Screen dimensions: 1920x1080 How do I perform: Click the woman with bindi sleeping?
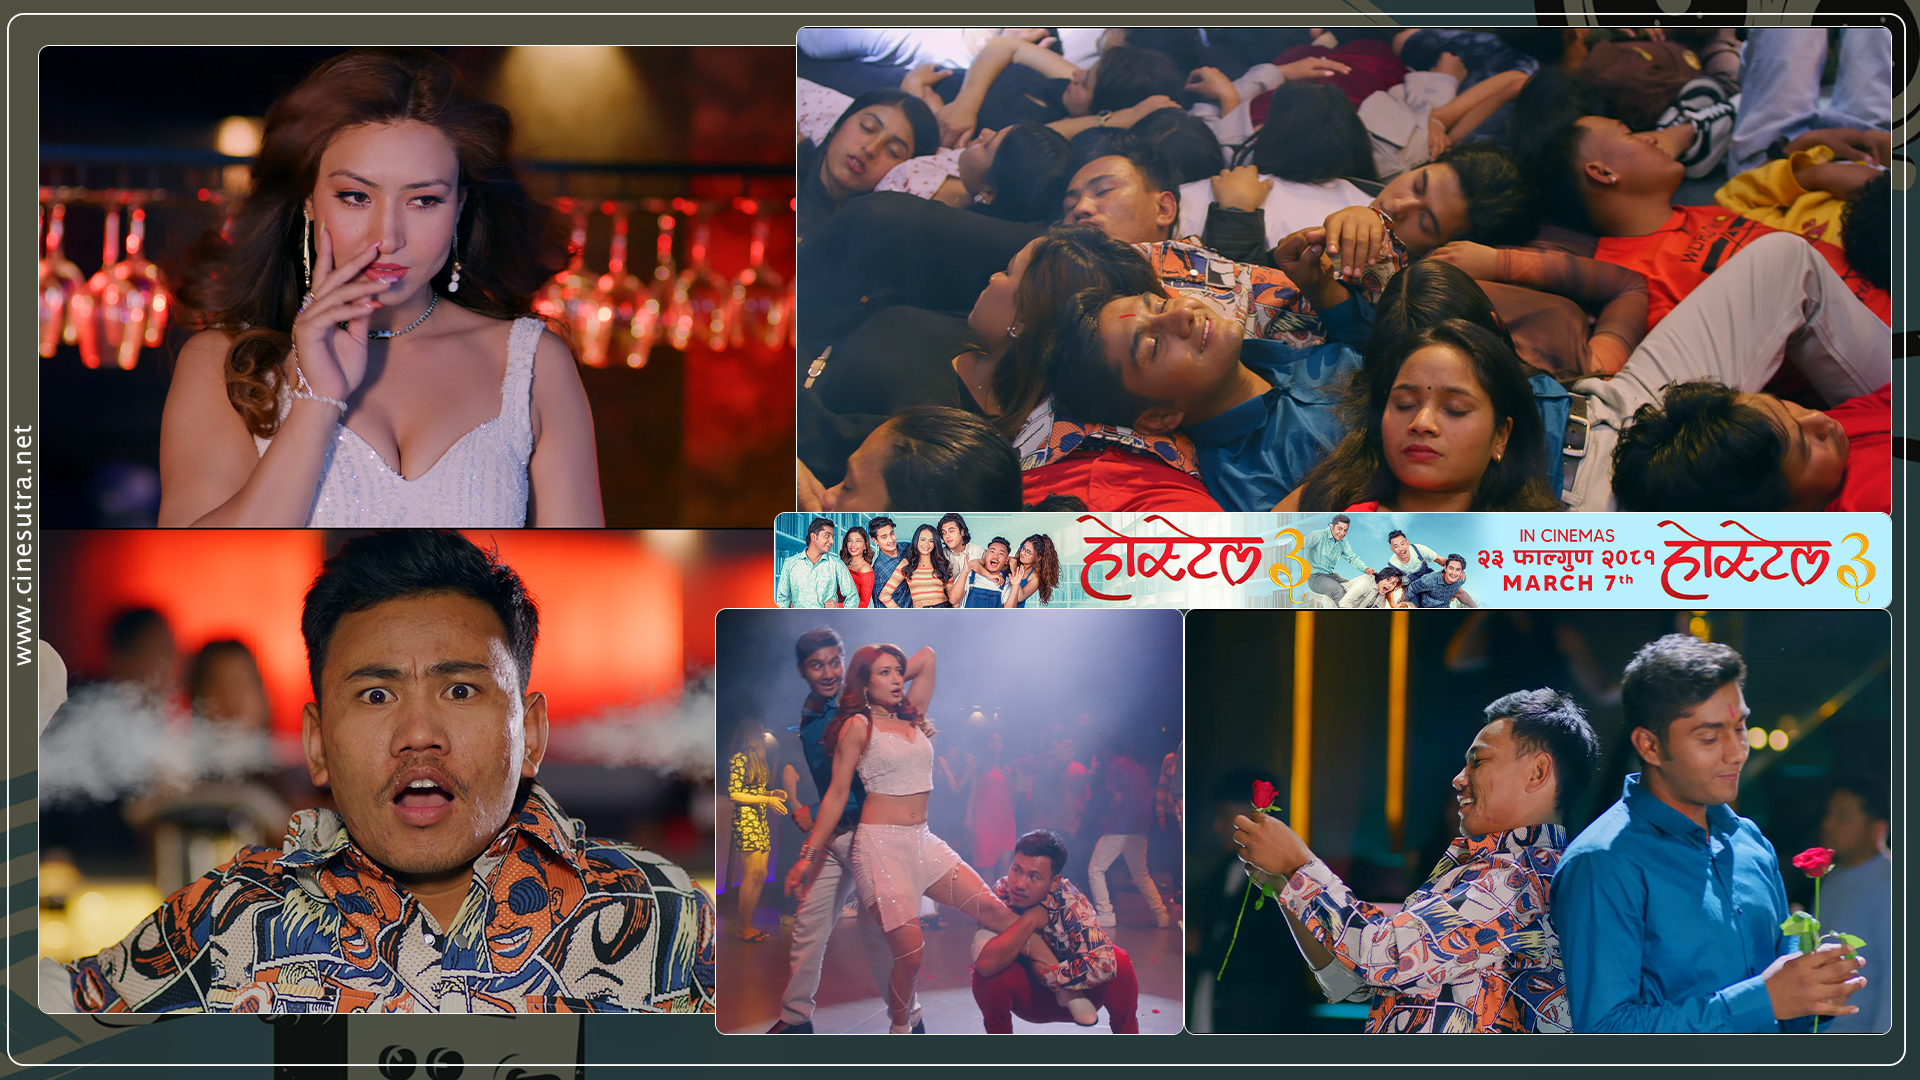pyautogui.click(x=1430, y=420)
